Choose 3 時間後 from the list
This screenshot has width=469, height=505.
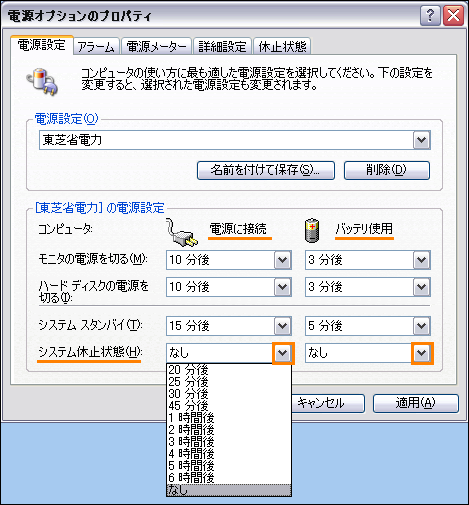[x=229, y=442]
